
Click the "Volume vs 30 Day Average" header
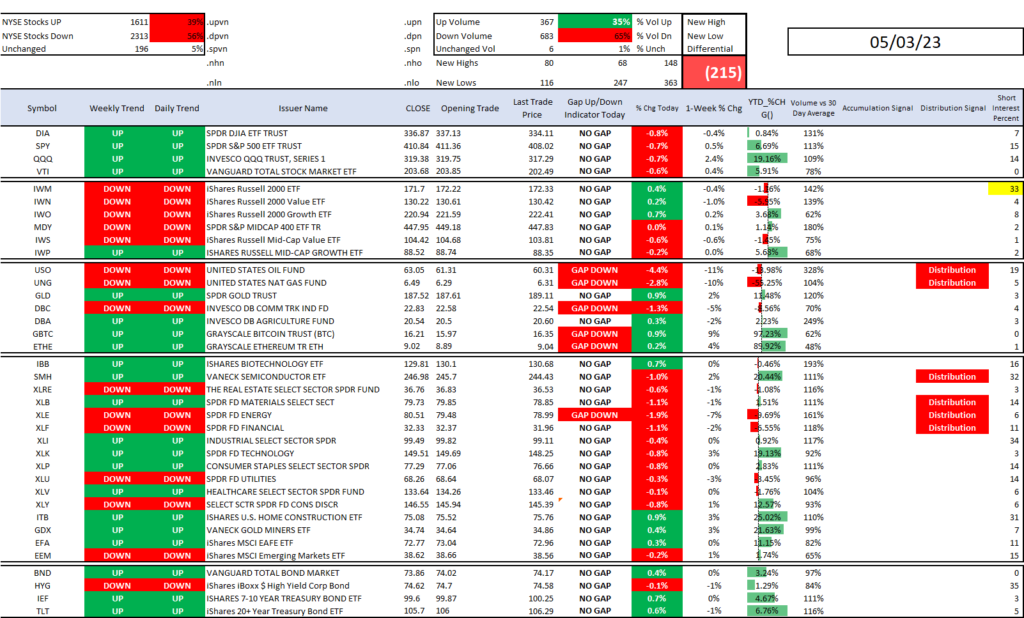coord(813,108)
